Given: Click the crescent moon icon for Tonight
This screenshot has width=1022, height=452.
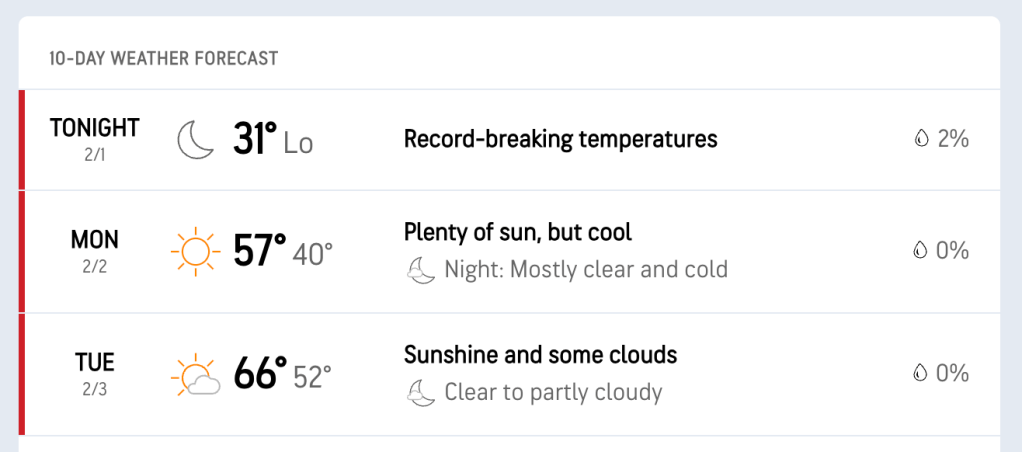Looking at the screenshot, I should point(196,140).
